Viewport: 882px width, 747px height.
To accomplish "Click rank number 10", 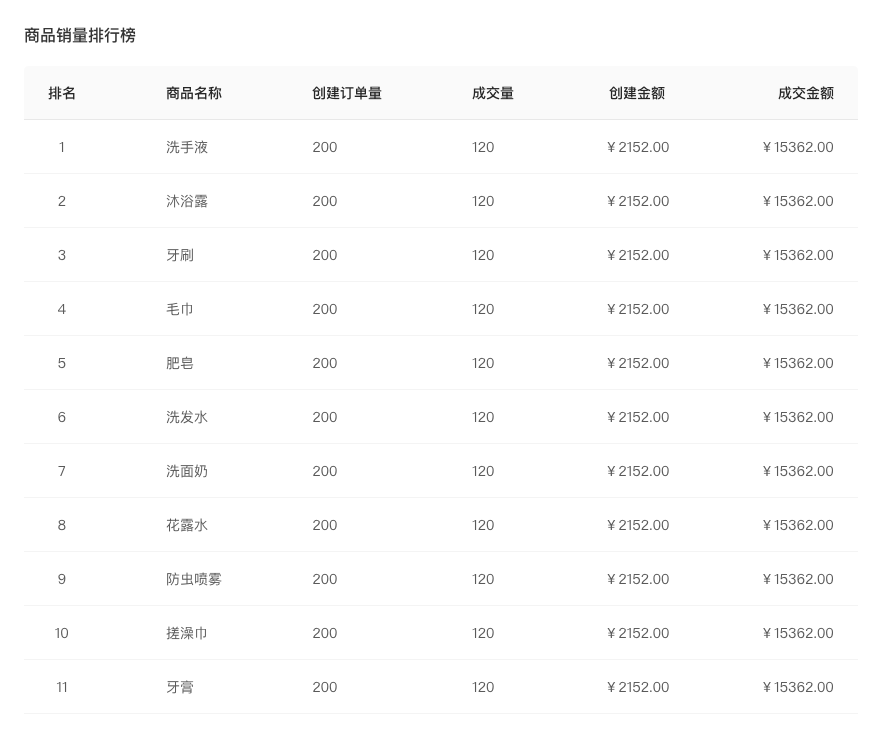I will tap(62, 633).
